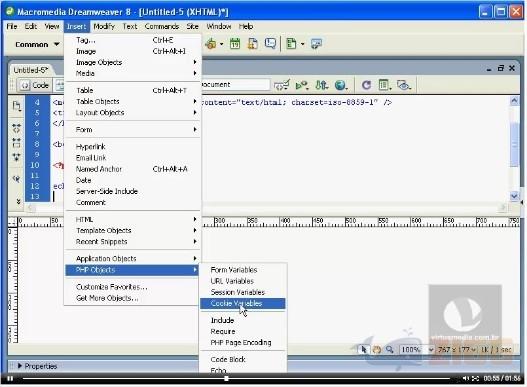Select the pointer Select tool in status bar
The height and width of the screenshot is (387, 527).
coord(364,350)
